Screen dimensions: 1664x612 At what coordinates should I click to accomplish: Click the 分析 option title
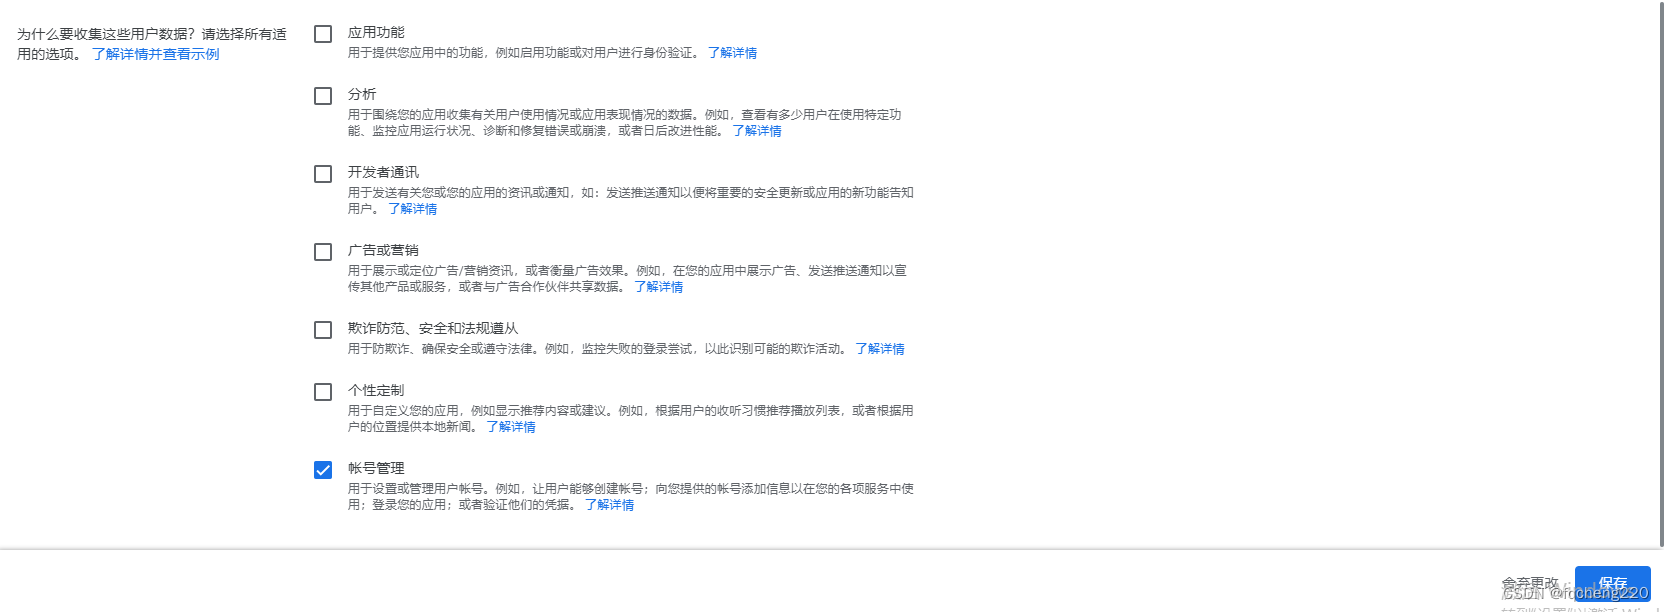(362, 94)
